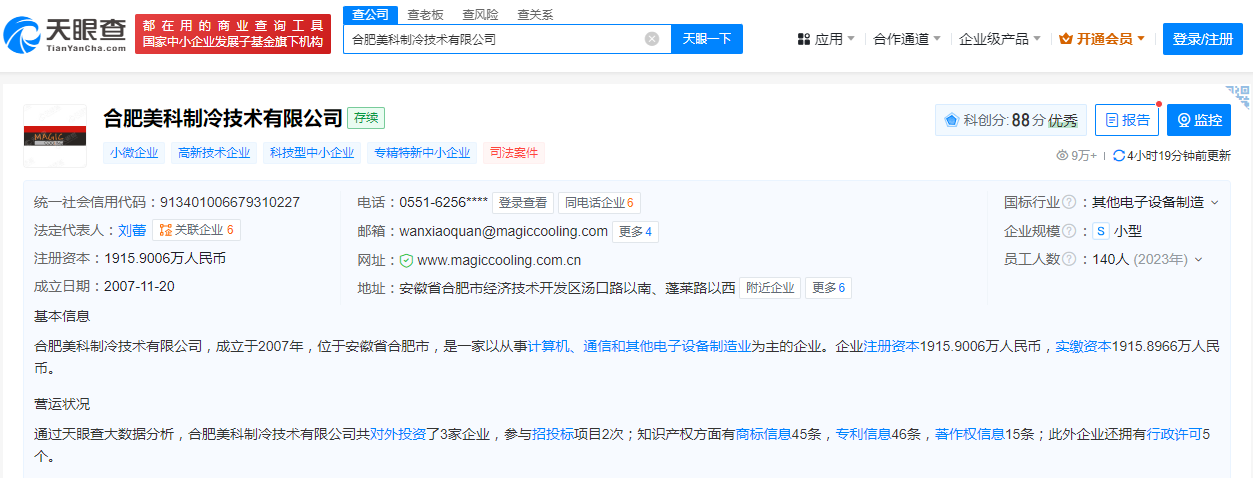Click the QR code icon at right edge
The width and height of the screenshot is (1253, 478).
pyautogui.click(x=1241, y=97)
